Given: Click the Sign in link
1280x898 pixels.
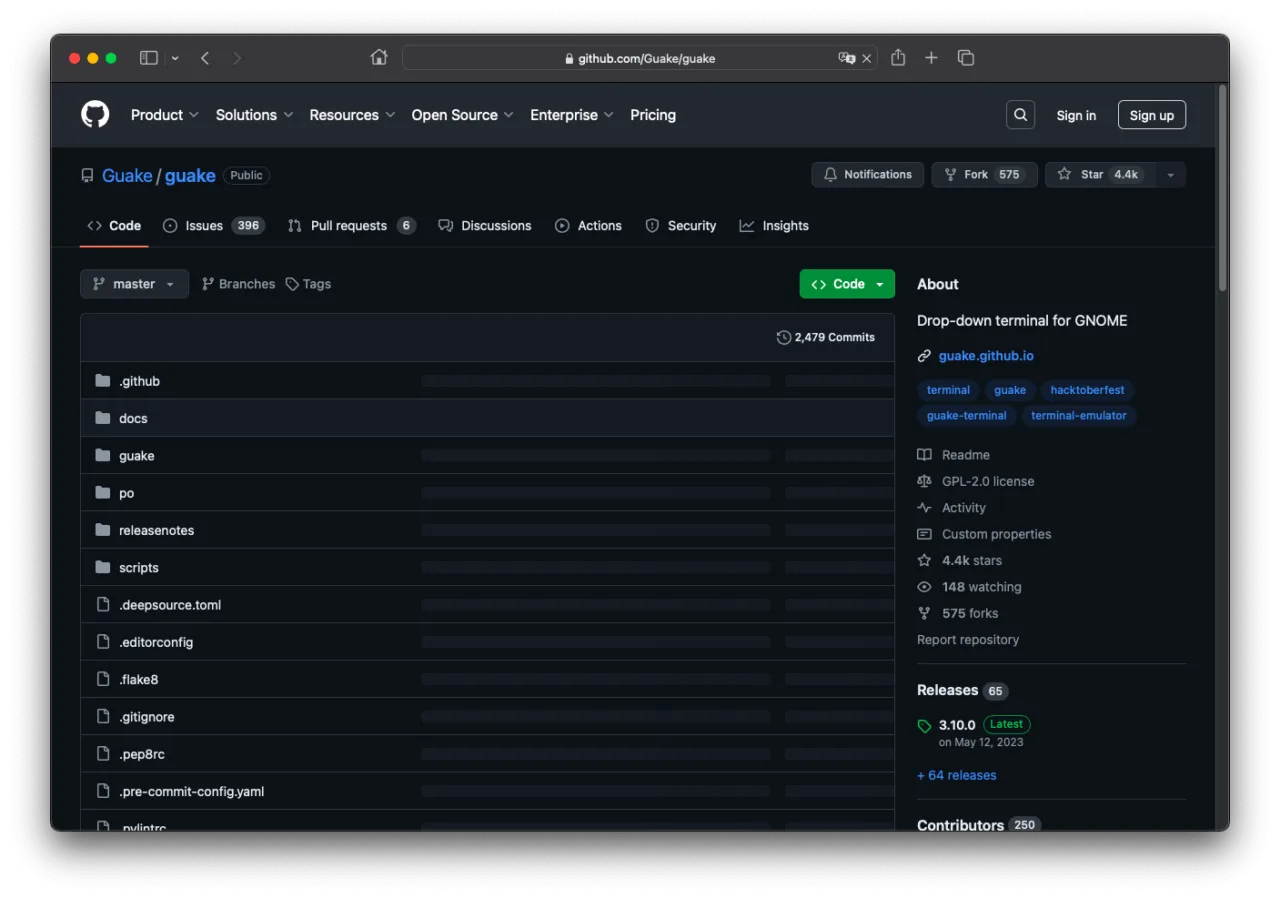Looking at the screenshot, I should click(x=1076, y=116).
